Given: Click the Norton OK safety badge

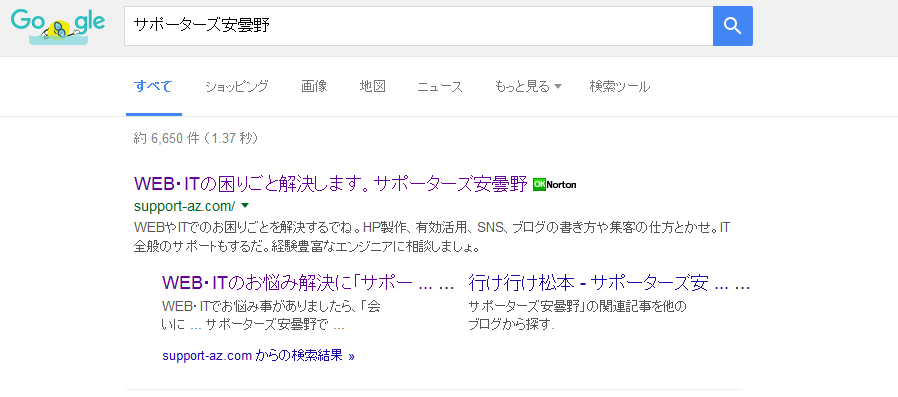Looking at the screenshot, I should tap(554, 184).
